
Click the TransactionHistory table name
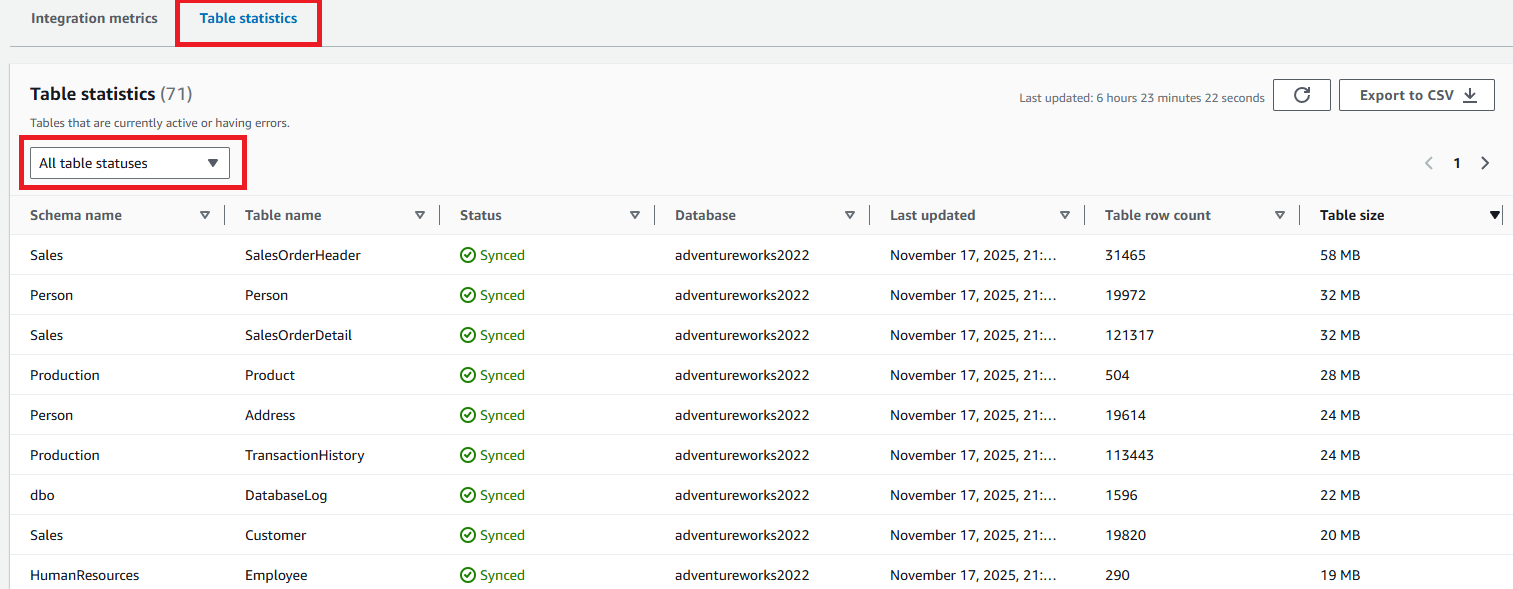304,455
